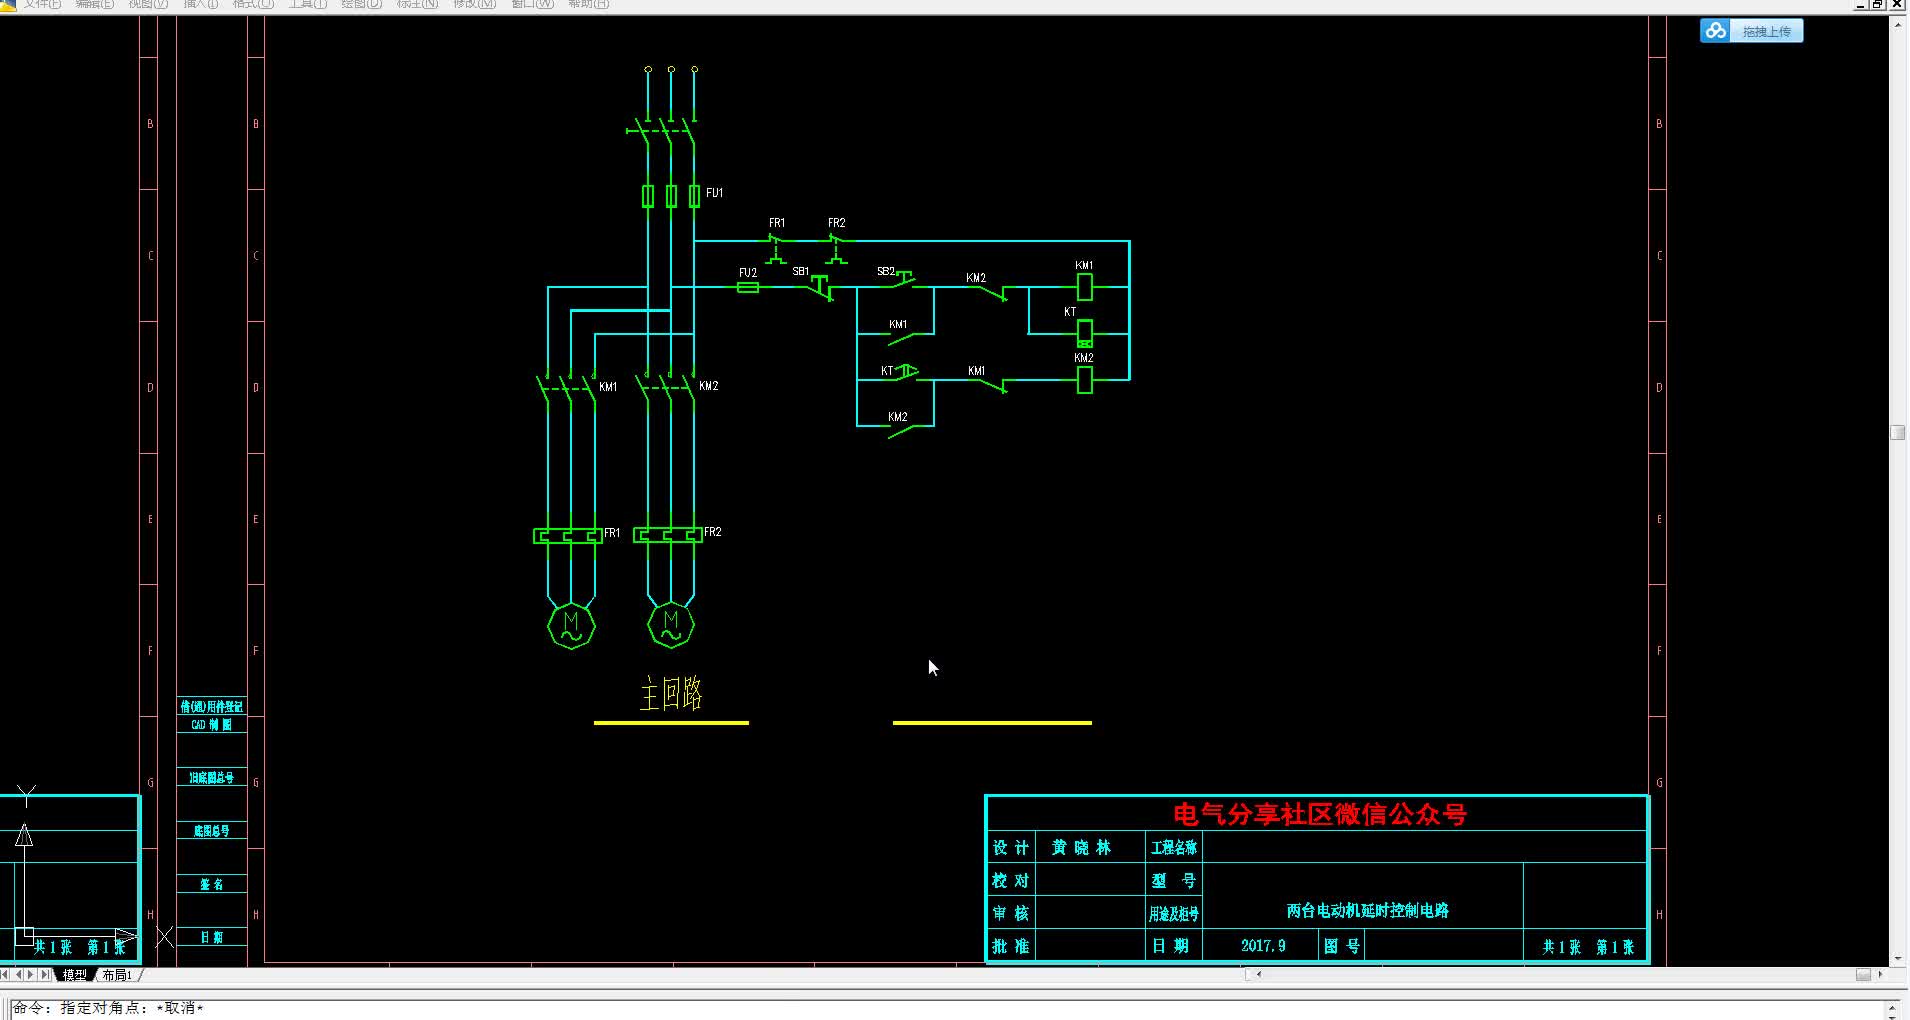
Task: Switch to the 布局1 layout tab
Action: click(x=117, y=975)
